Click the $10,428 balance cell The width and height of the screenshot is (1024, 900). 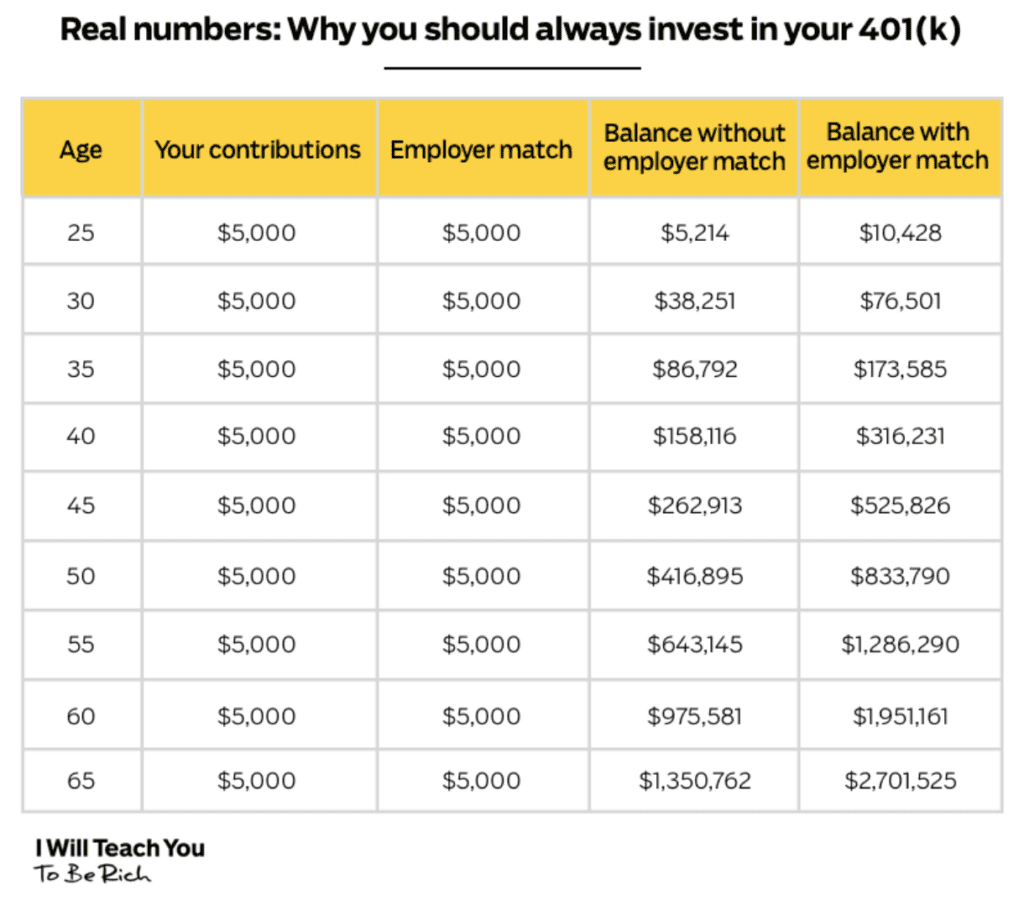click(x=900, y=233)
